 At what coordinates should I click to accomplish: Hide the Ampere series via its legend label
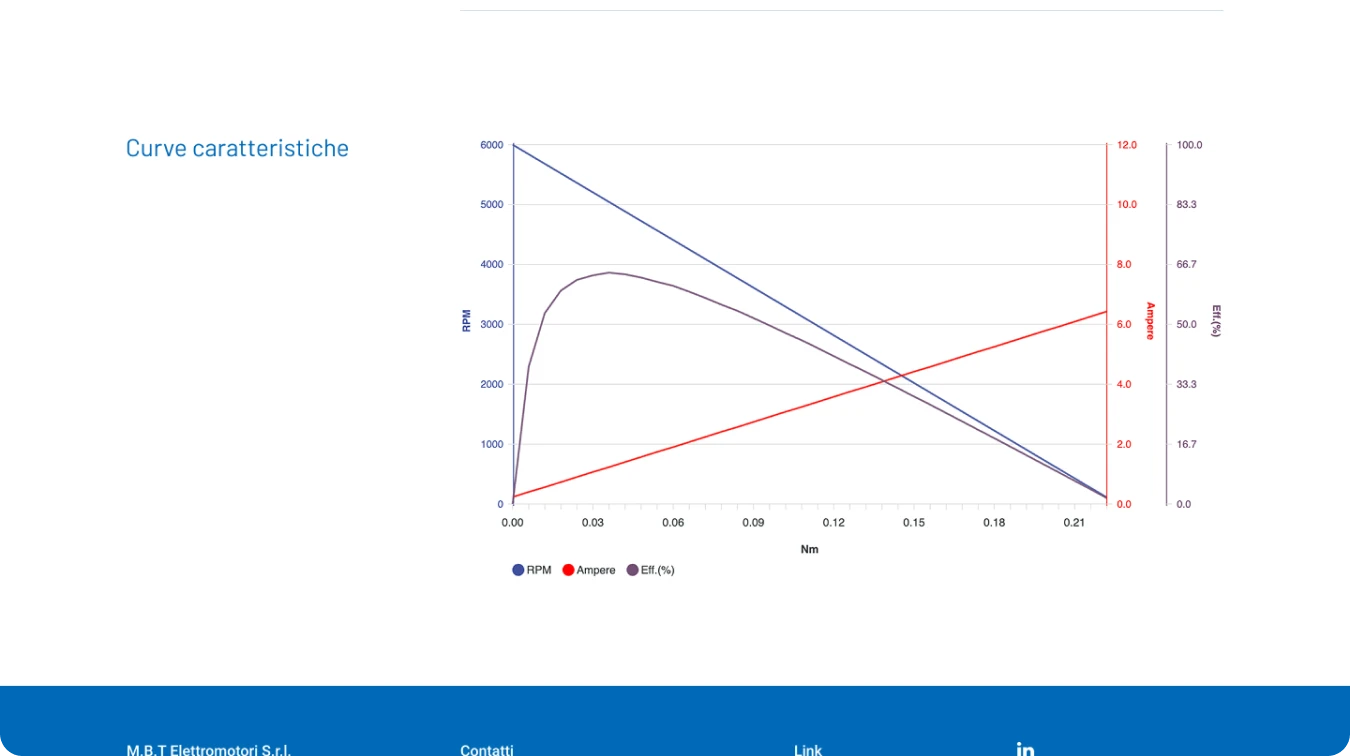click(596, 570)
